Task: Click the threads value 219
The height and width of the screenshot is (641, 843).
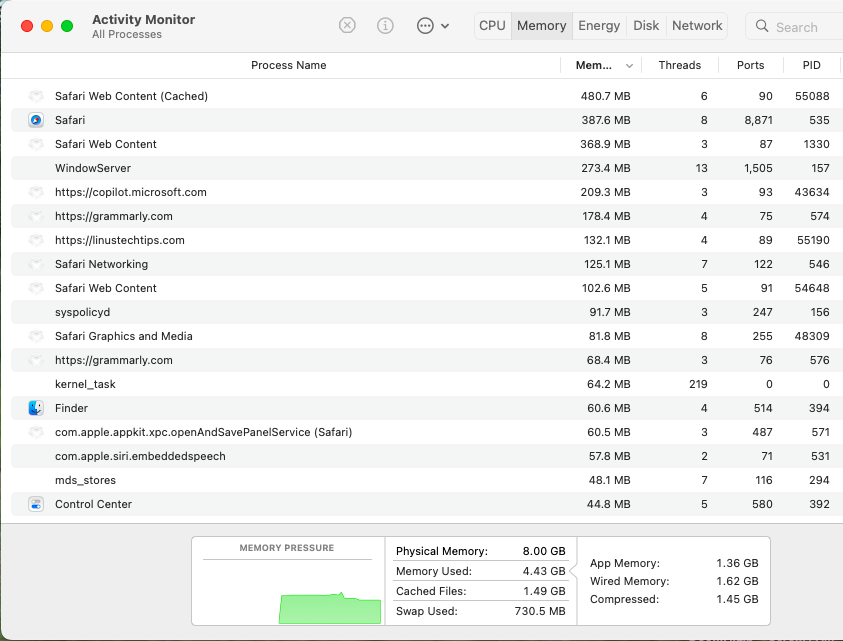Action: [x=698, y=384]
